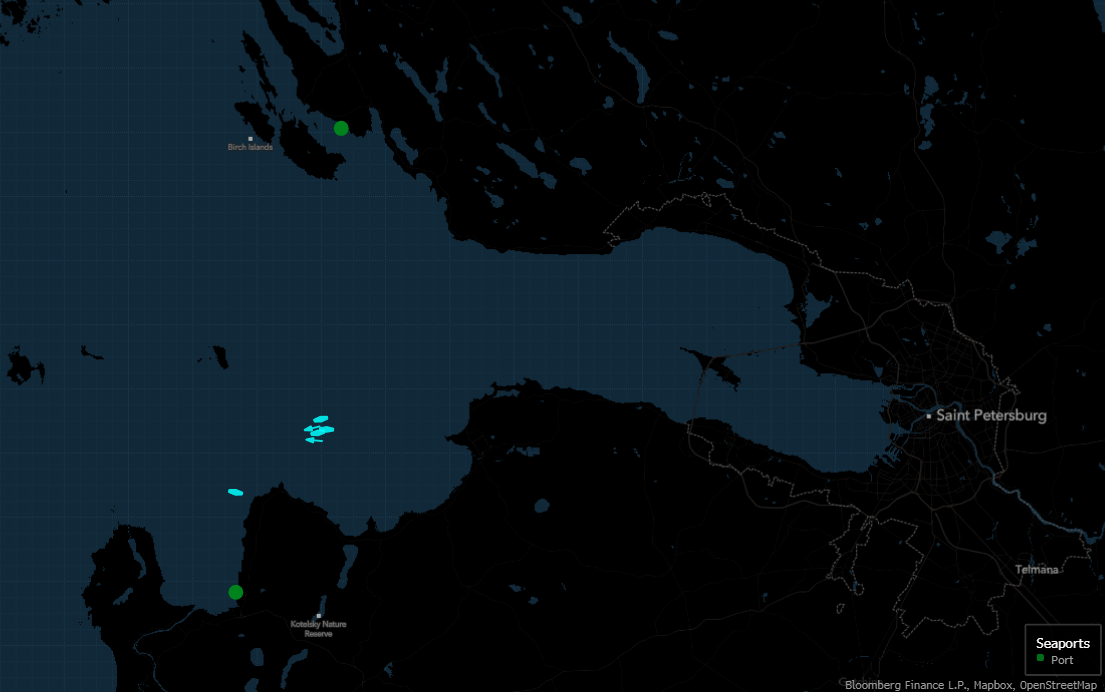Click the white square marker above Birch Islands
This screenshot has height=692, width=1105.
tap(250, 139)
